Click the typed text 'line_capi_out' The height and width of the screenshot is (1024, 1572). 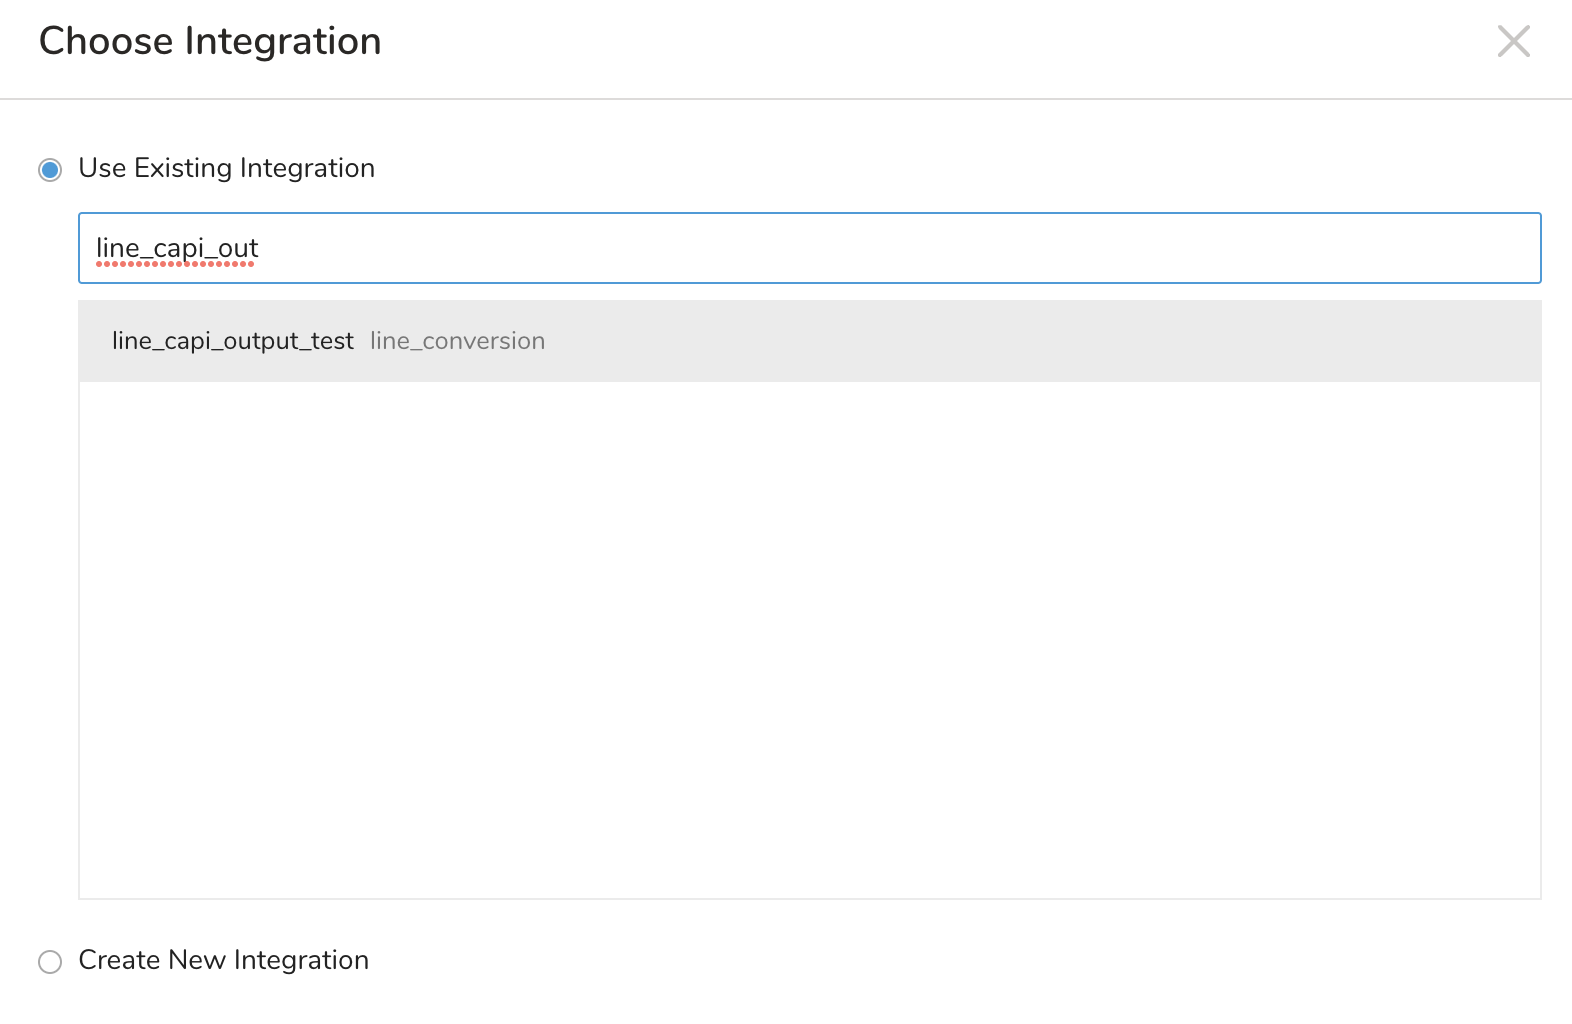(x=177, y=248)
